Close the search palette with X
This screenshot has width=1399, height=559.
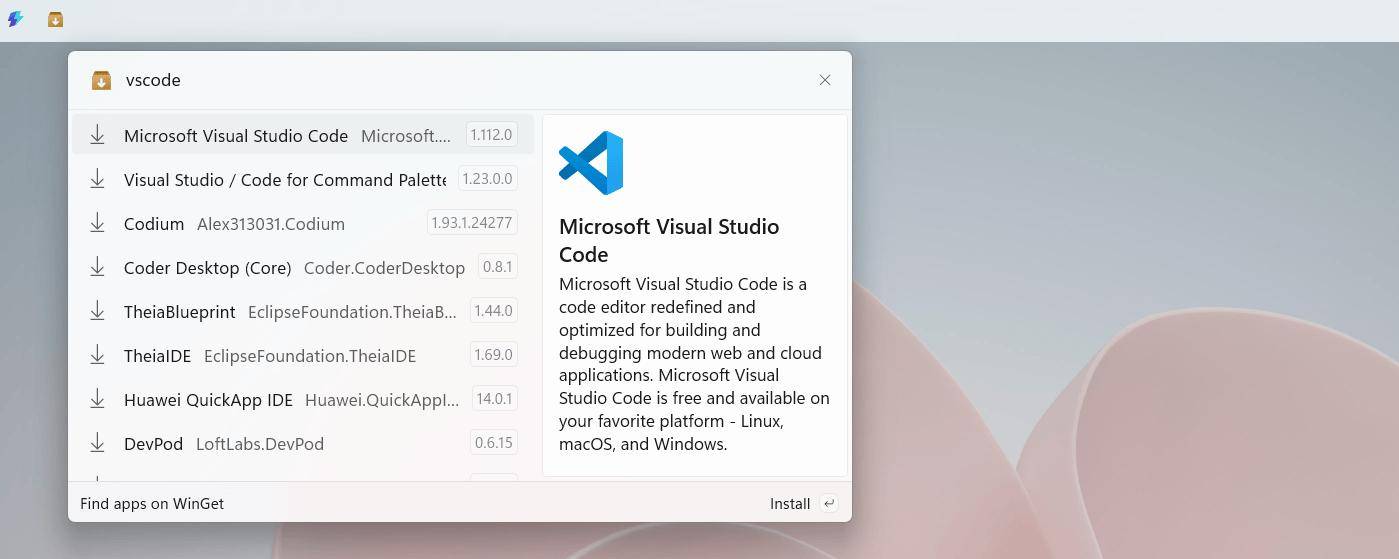[x=825, y=80]
